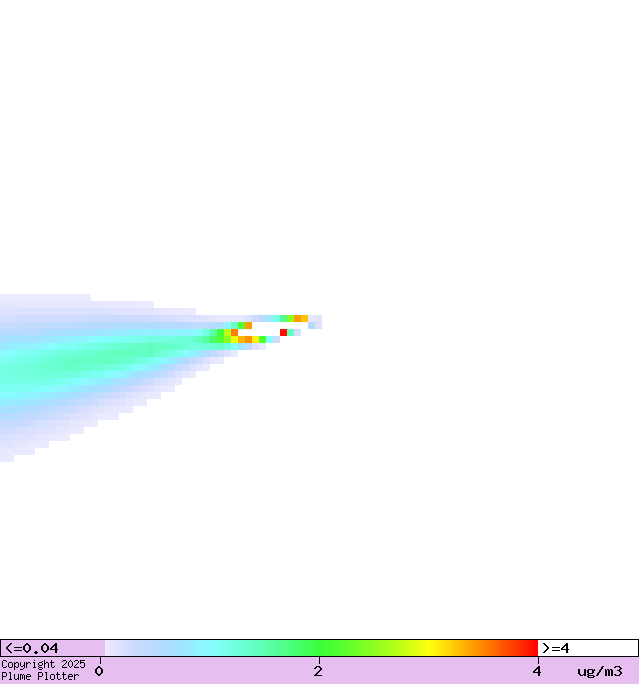This screenshot has height=684, width=639.
Task: Click the "ug/m3" unit label
Action: pyautogui.click(x=599, y=671)
